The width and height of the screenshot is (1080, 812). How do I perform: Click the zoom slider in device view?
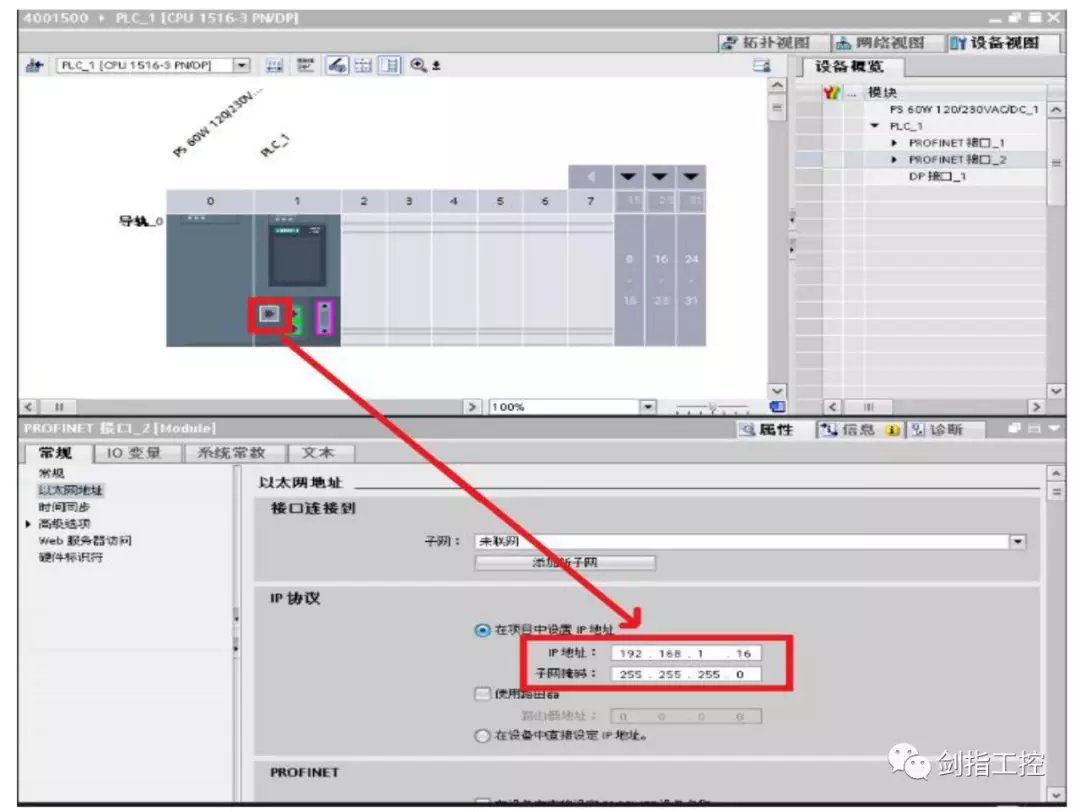712,408
